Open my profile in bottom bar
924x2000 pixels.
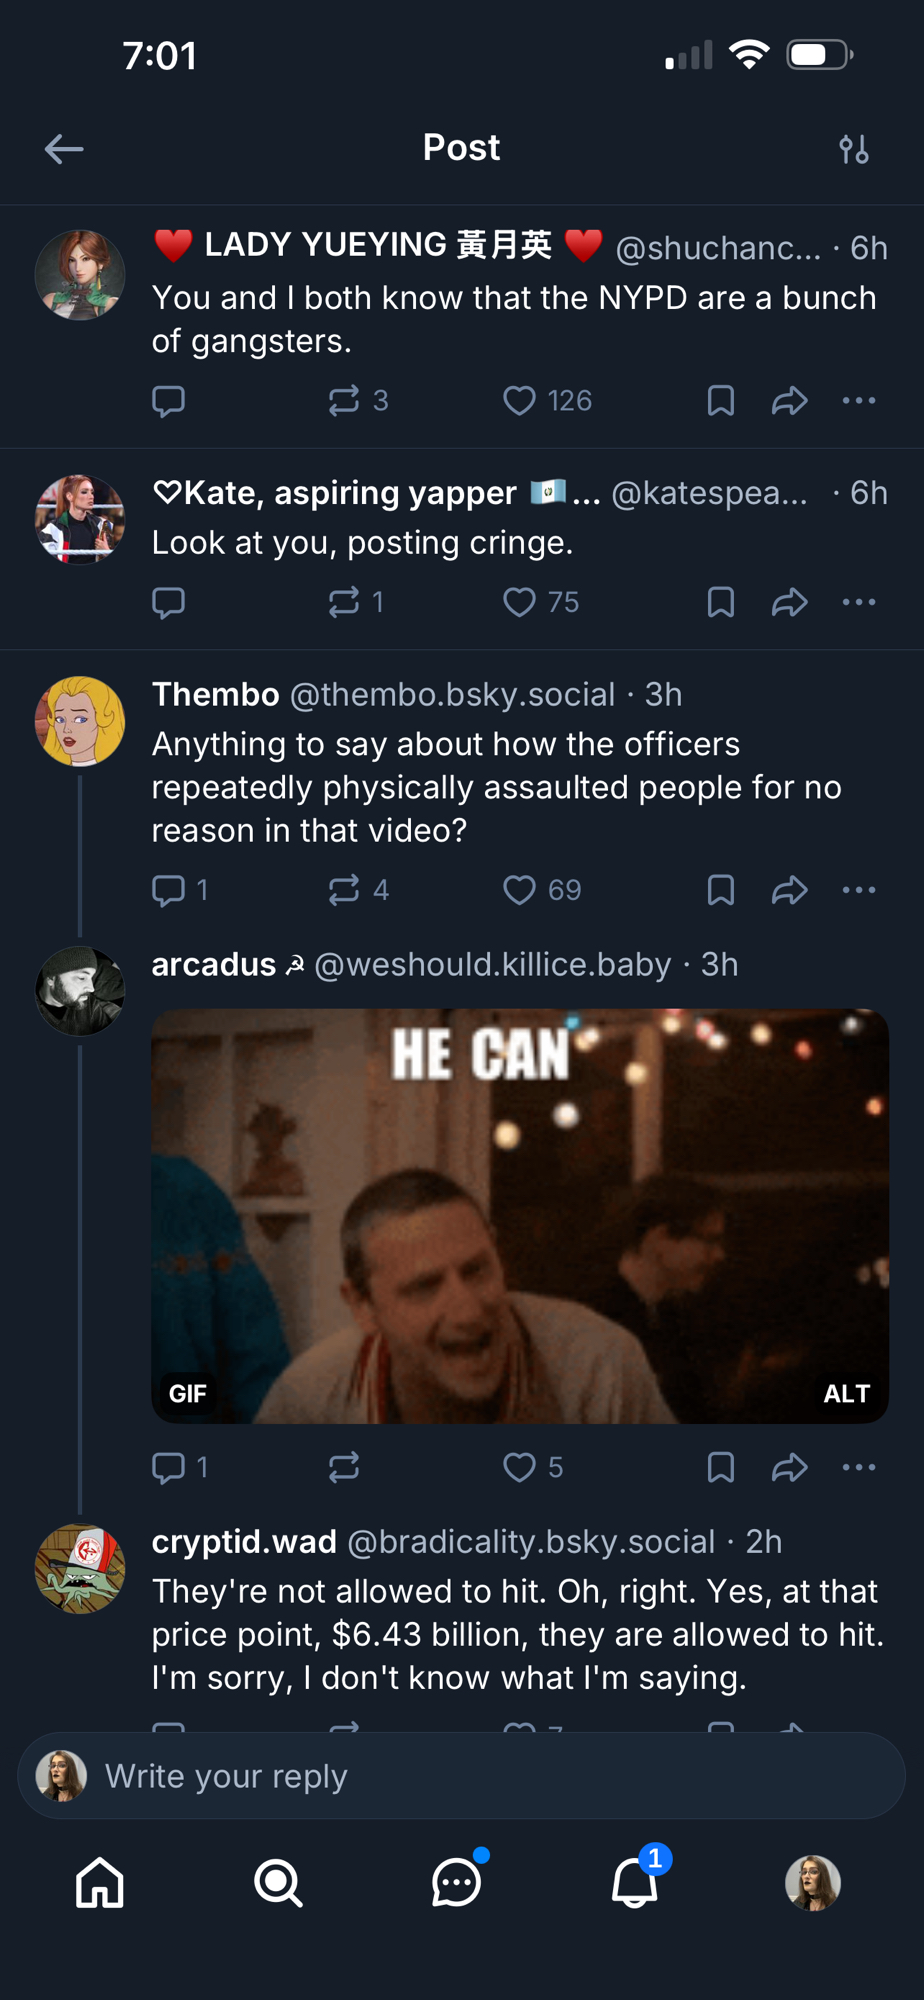pos(812,1883)
